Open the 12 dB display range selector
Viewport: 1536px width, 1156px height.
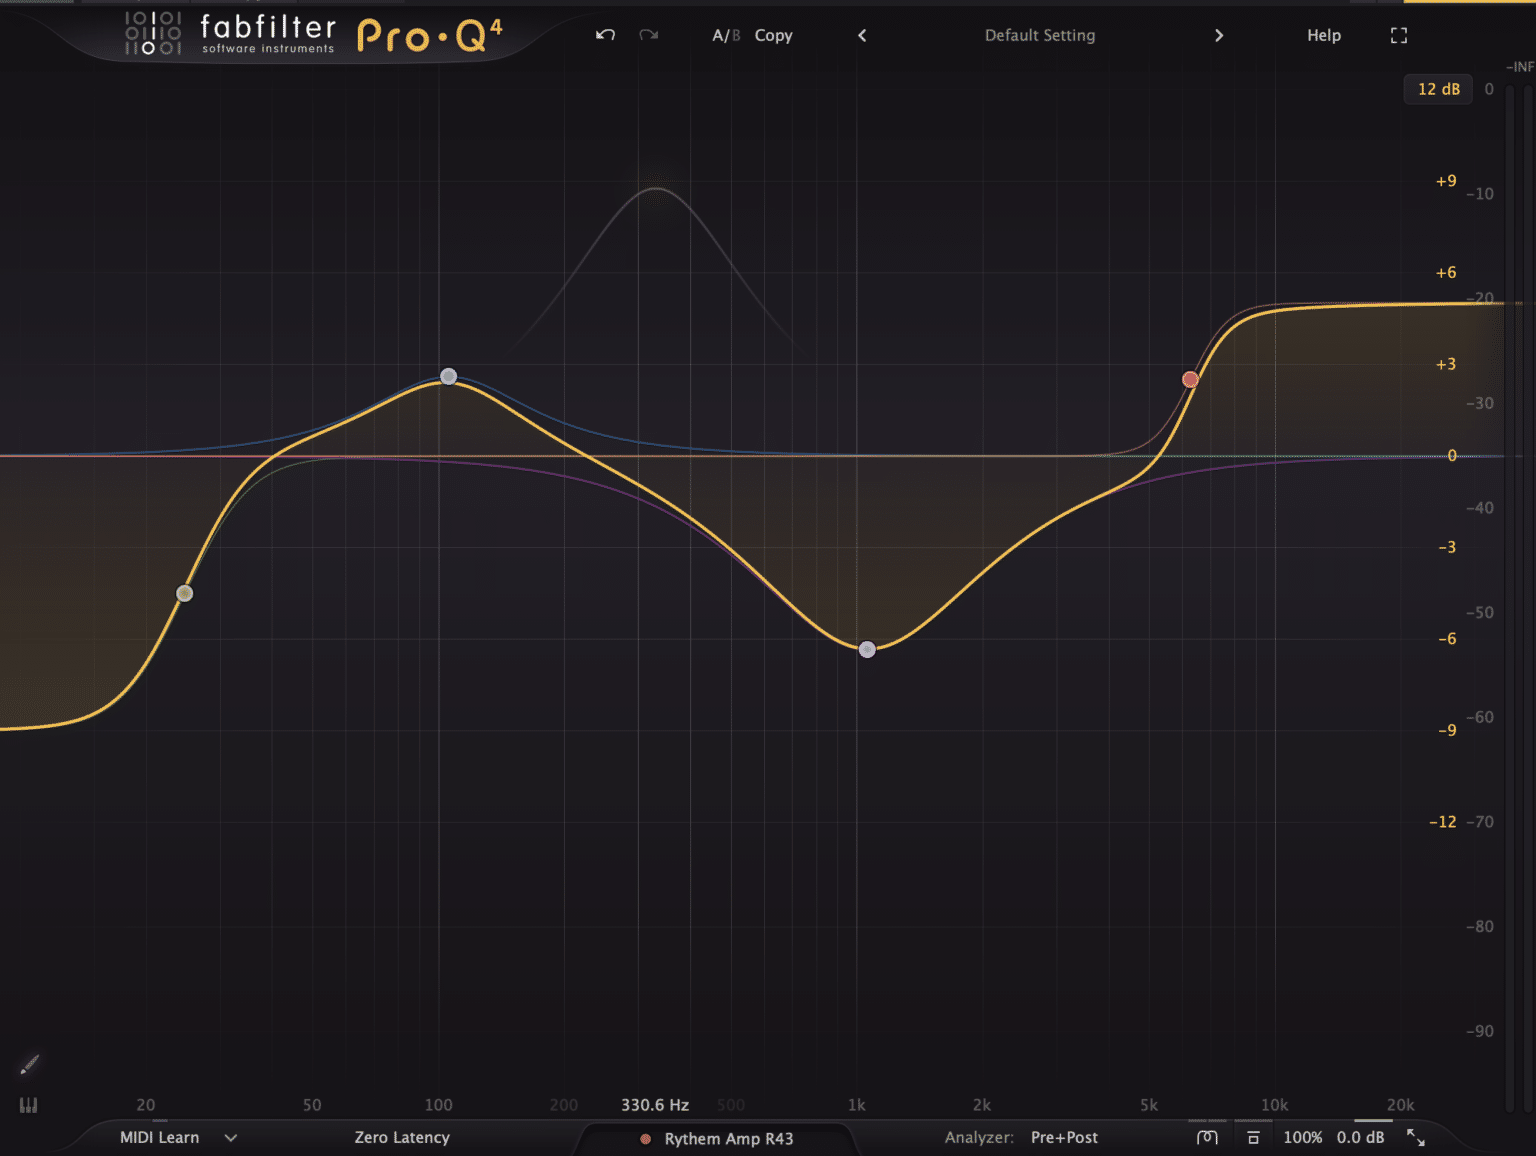[1438, 89]
